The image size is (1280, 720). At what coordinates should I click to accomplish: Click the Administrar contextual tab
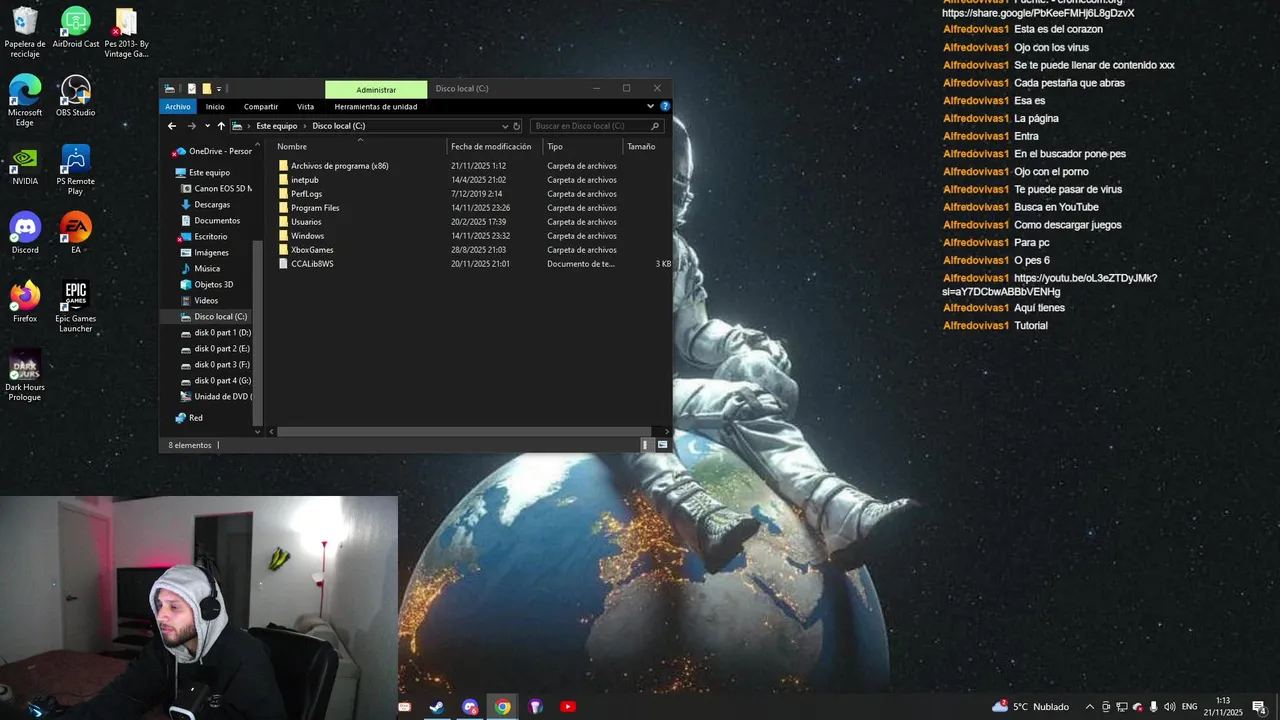pos(376,89)
